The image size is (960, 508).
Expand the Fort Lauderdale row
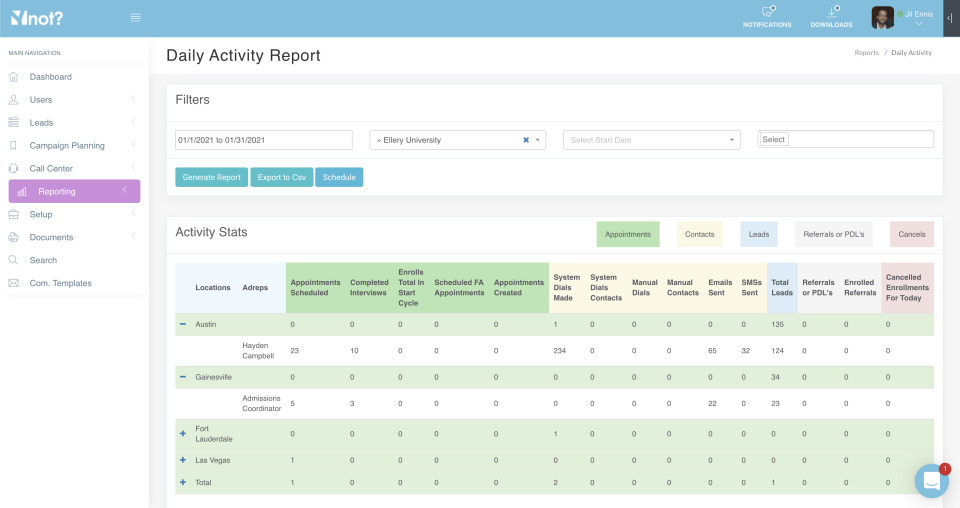(x=183, y=433)
